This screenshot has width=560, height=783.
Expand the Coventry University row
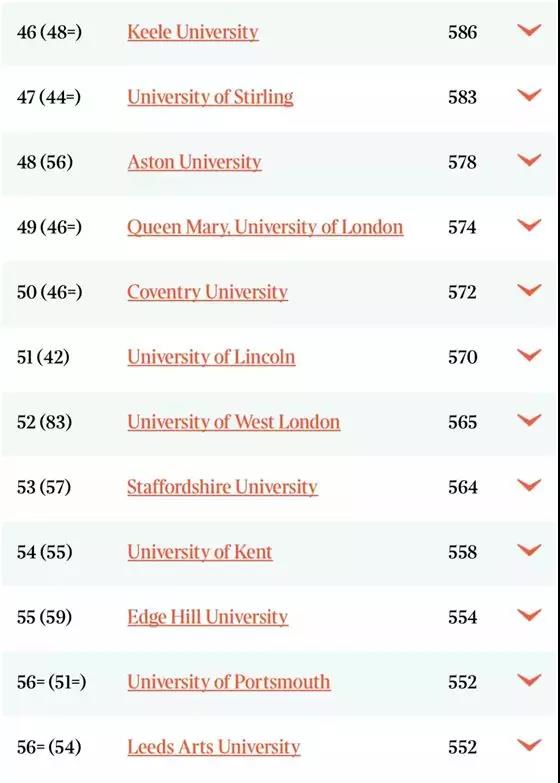[529, 290]
